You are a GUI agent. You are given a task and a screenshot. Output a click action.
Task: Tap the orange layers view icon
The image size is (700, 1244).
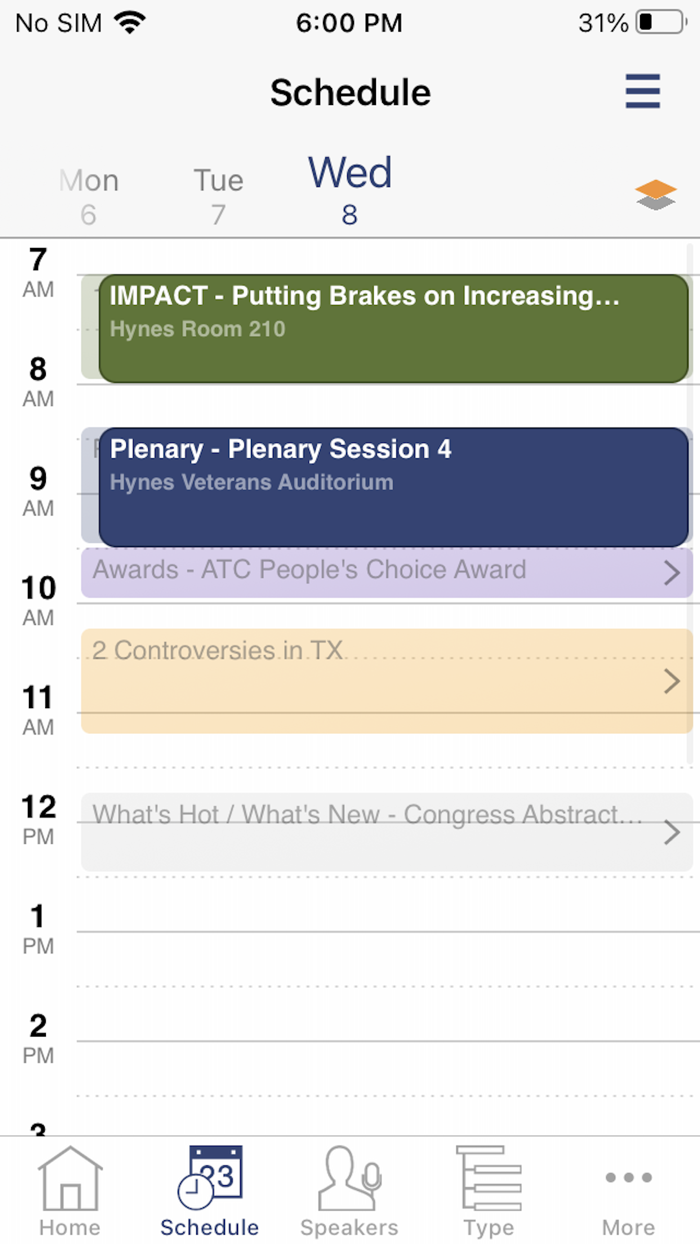click(656, 194)
